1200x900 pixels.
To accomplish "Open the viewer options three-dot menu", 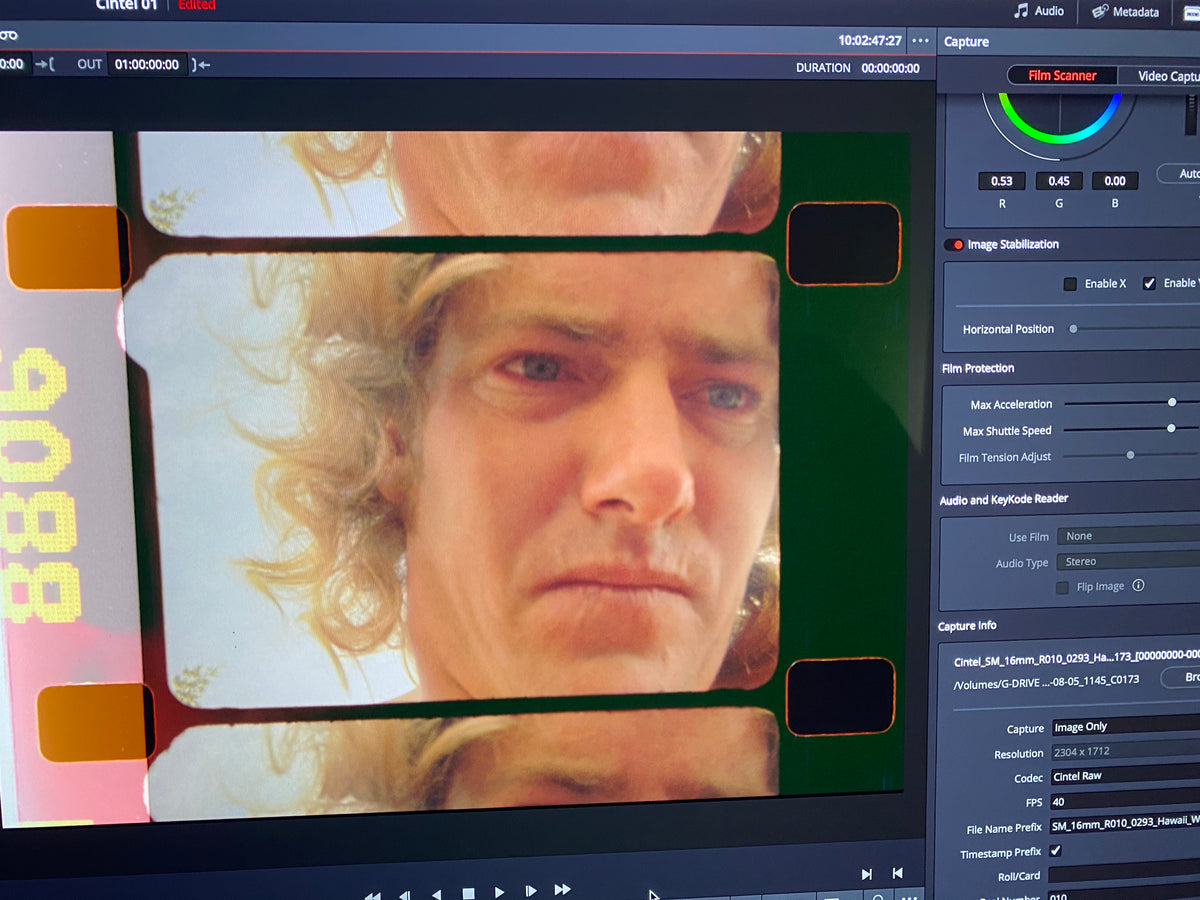I will 921,41.
